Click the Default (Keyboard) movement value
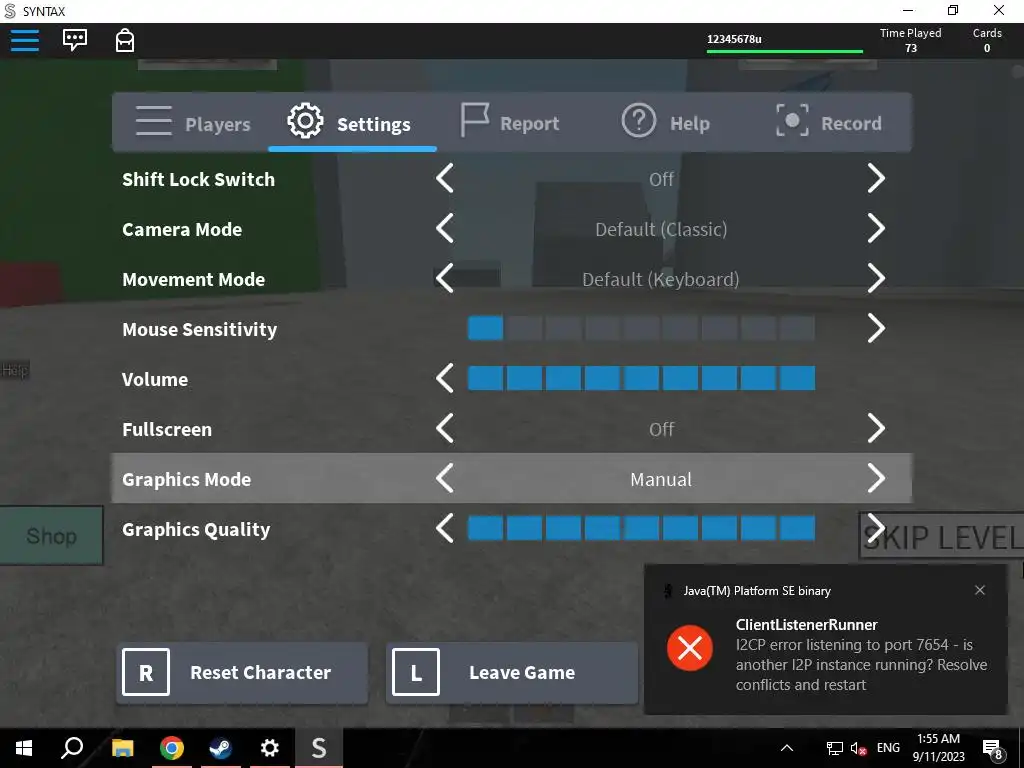Image resolution: width=1024 pixels, height=768 pixels. (x=661, y=280)
